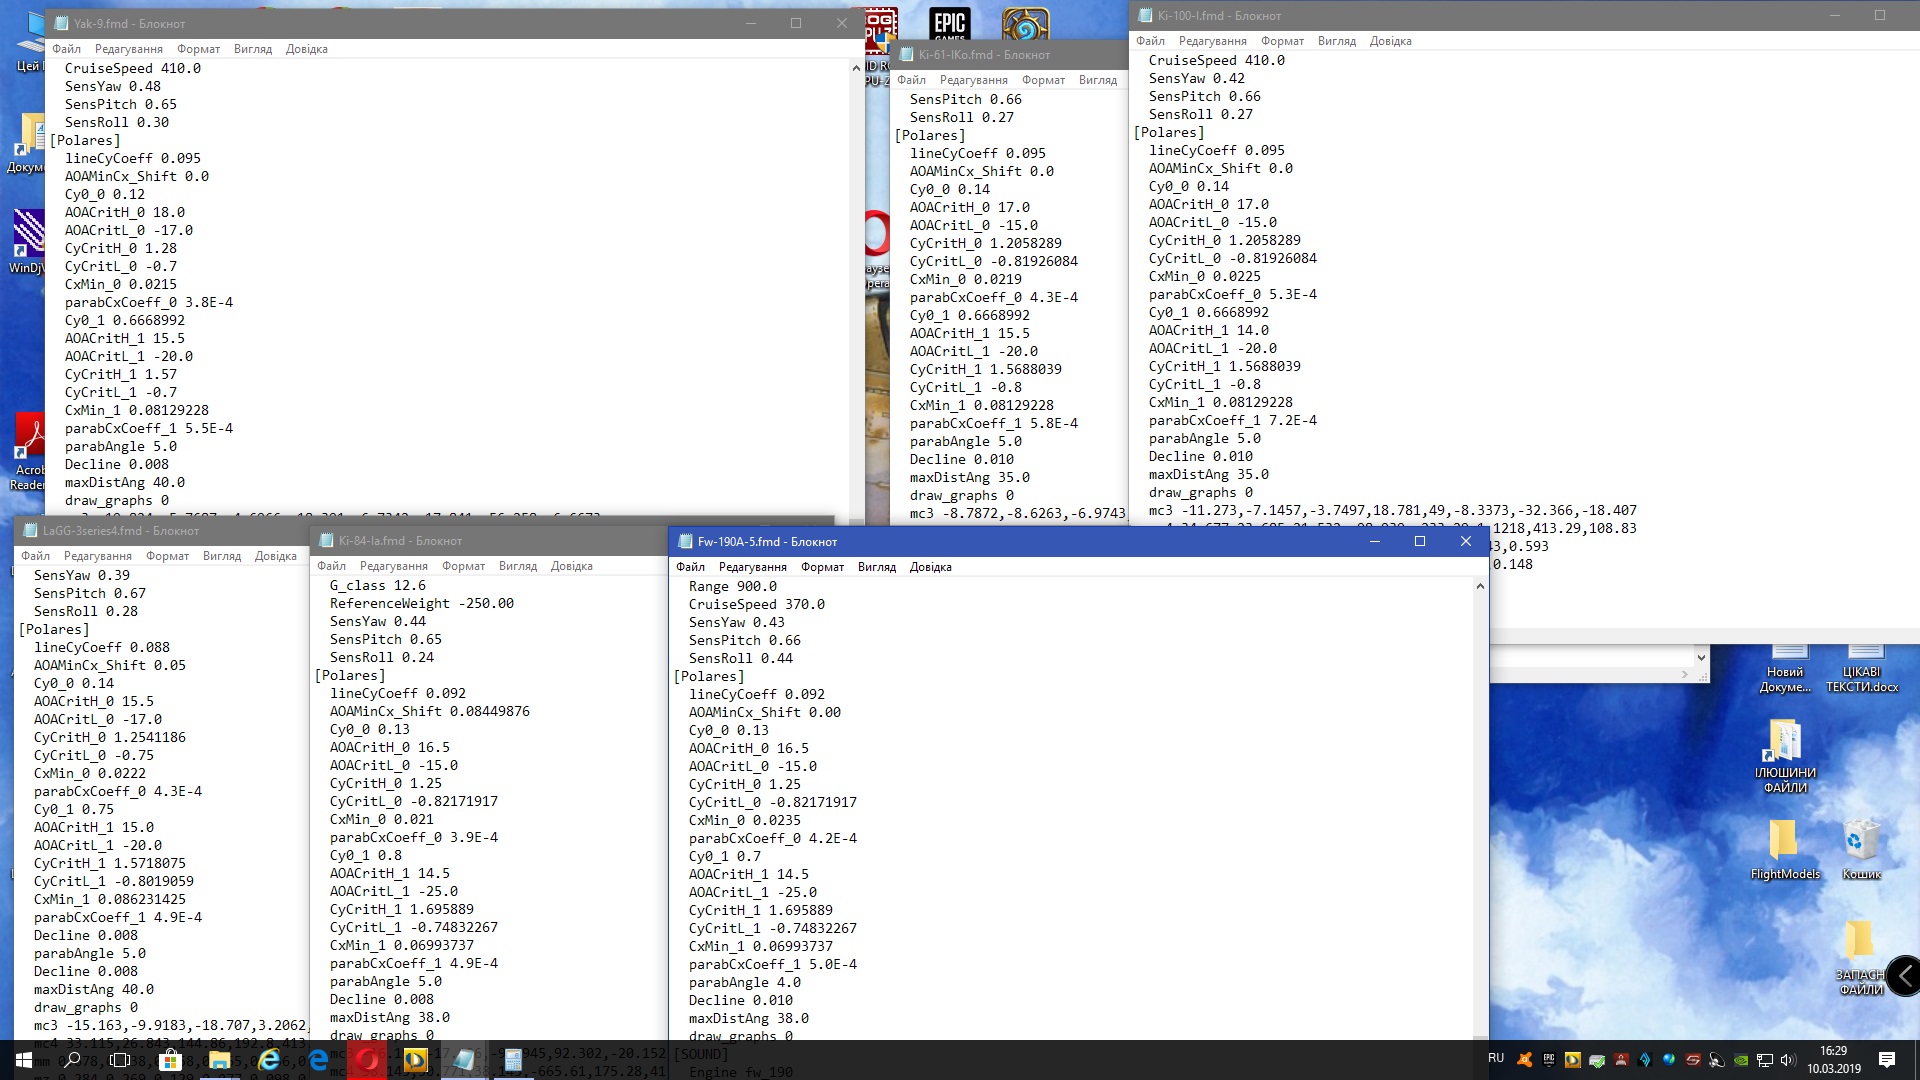Click scroll-up arrow in Yak-9 window
1920x1080 pixels.
[x=856, y=68]
